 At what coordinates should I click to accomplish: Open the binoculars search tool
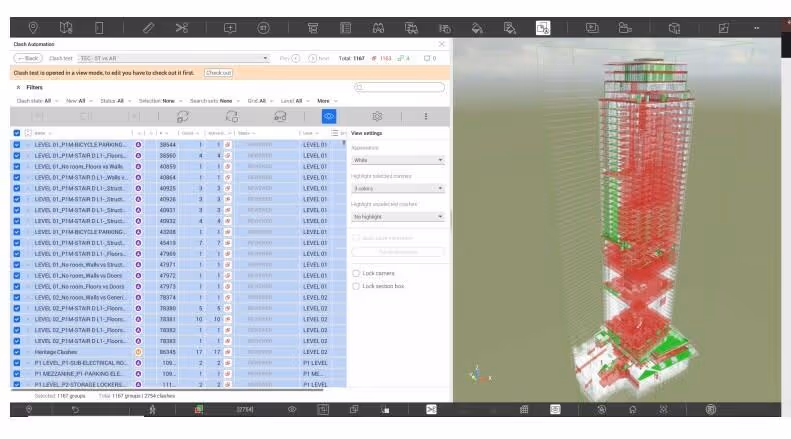pyautogui.click(x=378, y=28)
